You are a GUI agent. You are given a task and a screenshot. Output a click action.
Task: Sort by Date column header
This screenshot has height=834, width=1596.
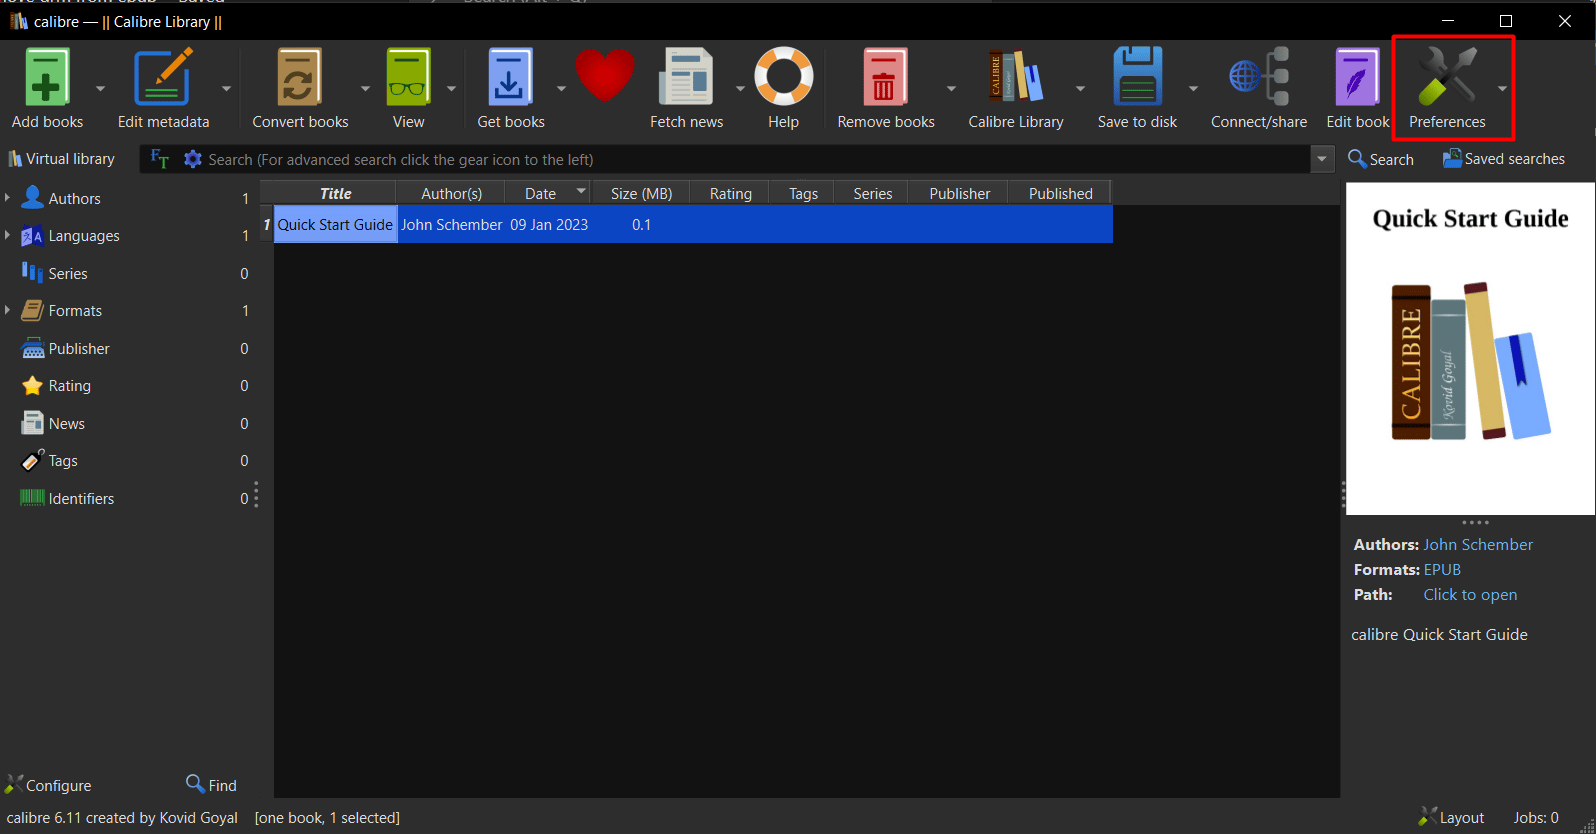(548, 193)
